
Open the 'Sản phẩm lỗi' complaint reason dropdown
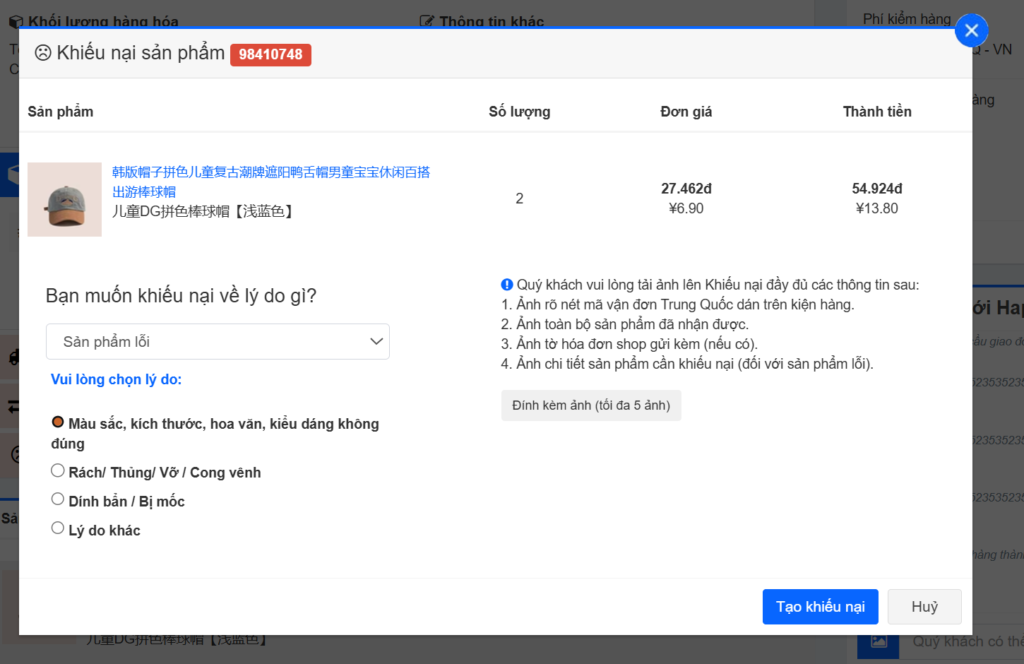pos(217,342)
